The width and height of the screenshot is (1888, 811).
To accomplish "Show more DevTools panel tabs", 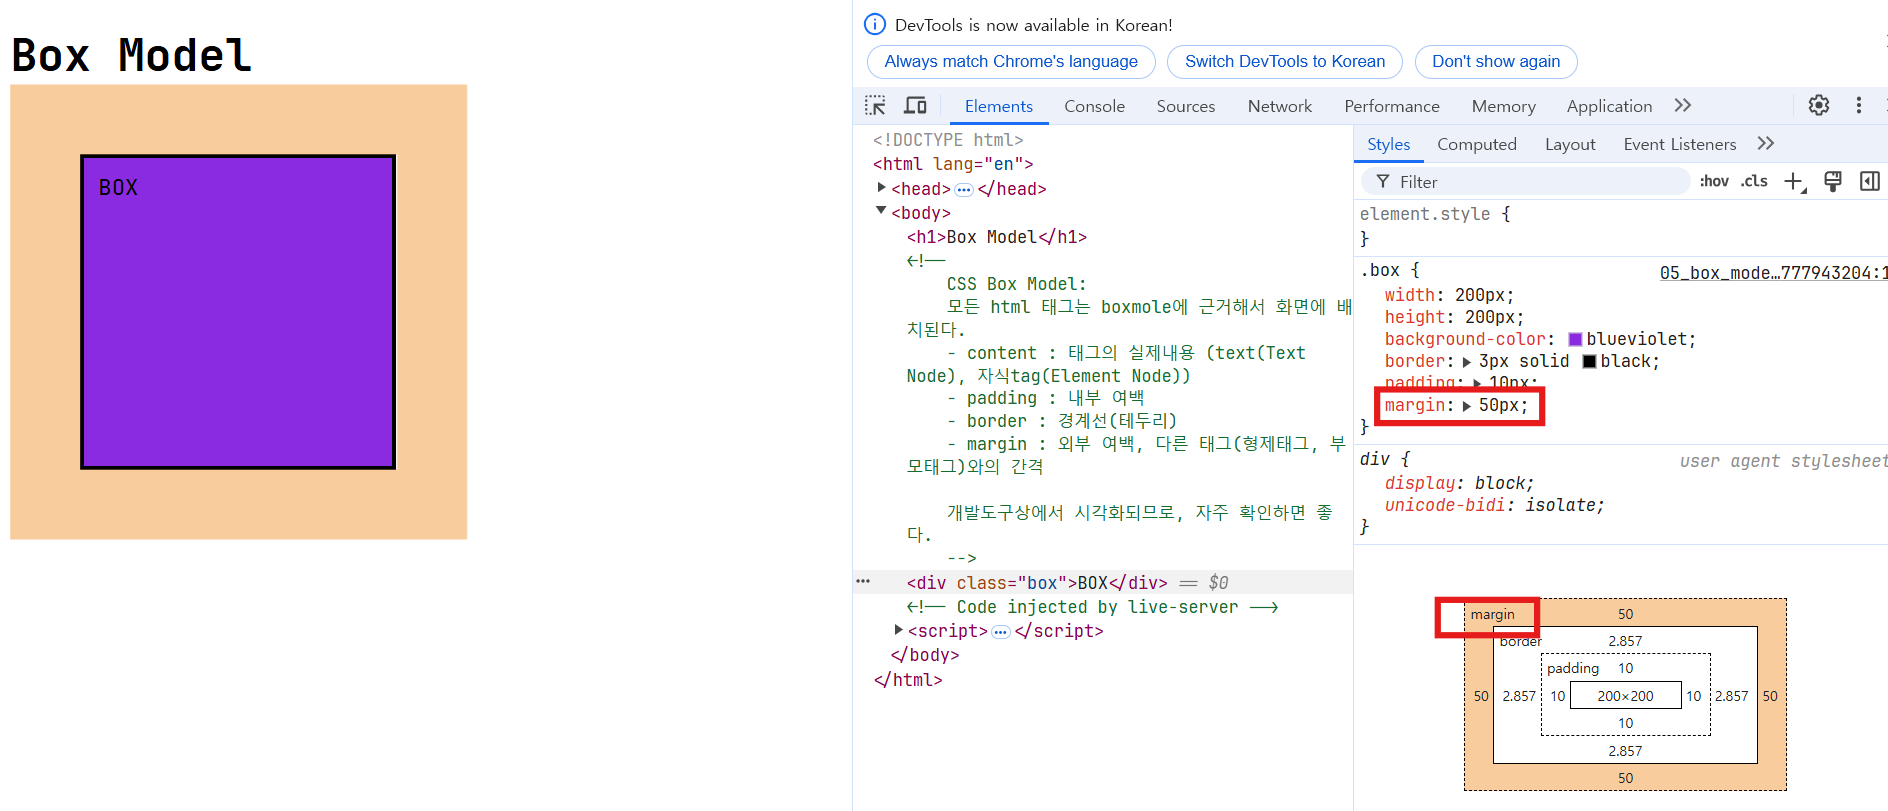I will (1683, 105).
